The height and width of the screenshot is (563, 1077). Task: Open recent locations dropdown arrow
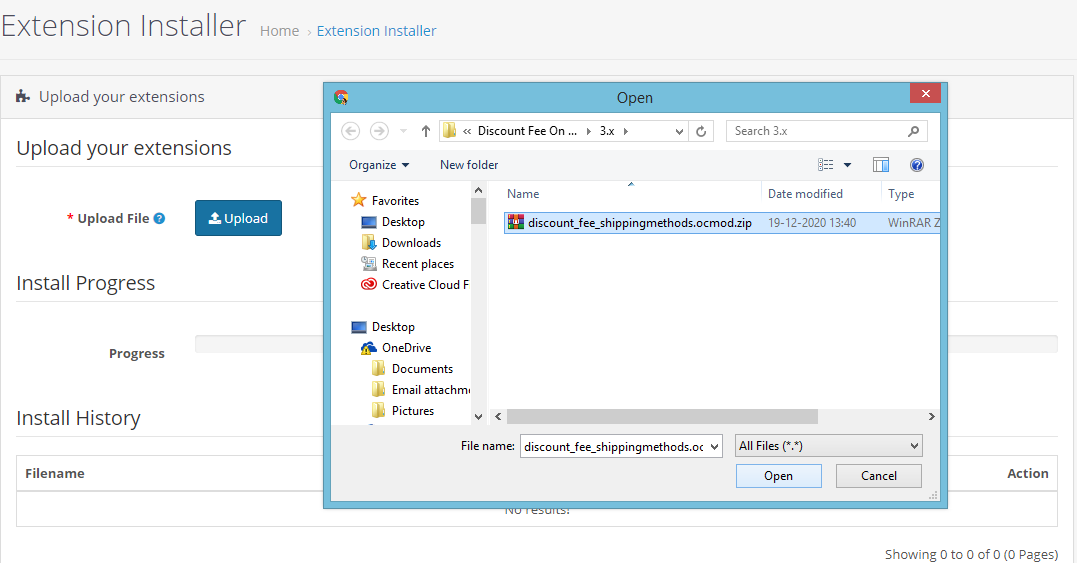[x=403, y=130]
